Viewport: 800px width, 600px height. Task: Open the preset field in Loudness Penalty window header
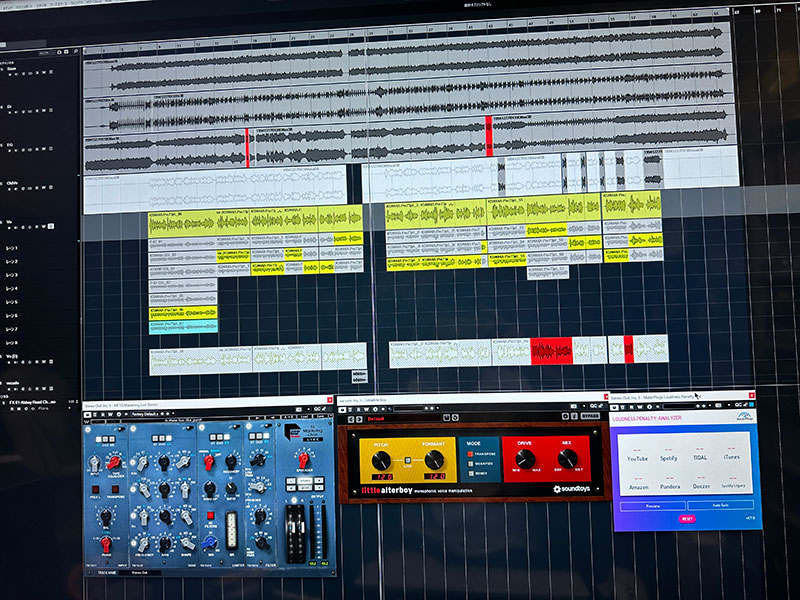678,407
